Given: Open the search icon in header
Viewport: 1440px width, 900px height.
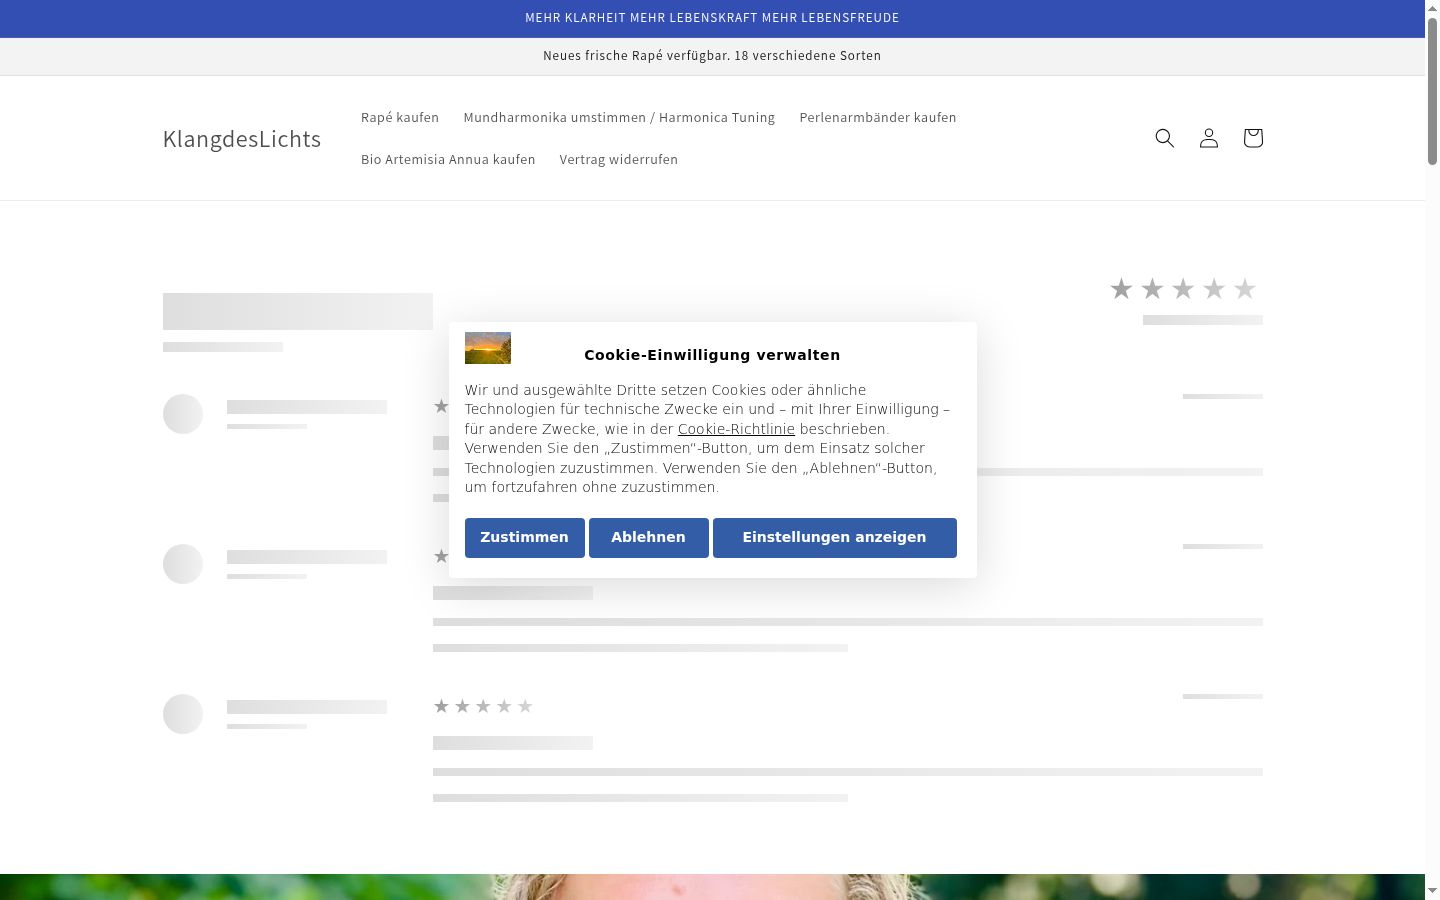Looking at the screenshot, I should tap(1165, 138).
